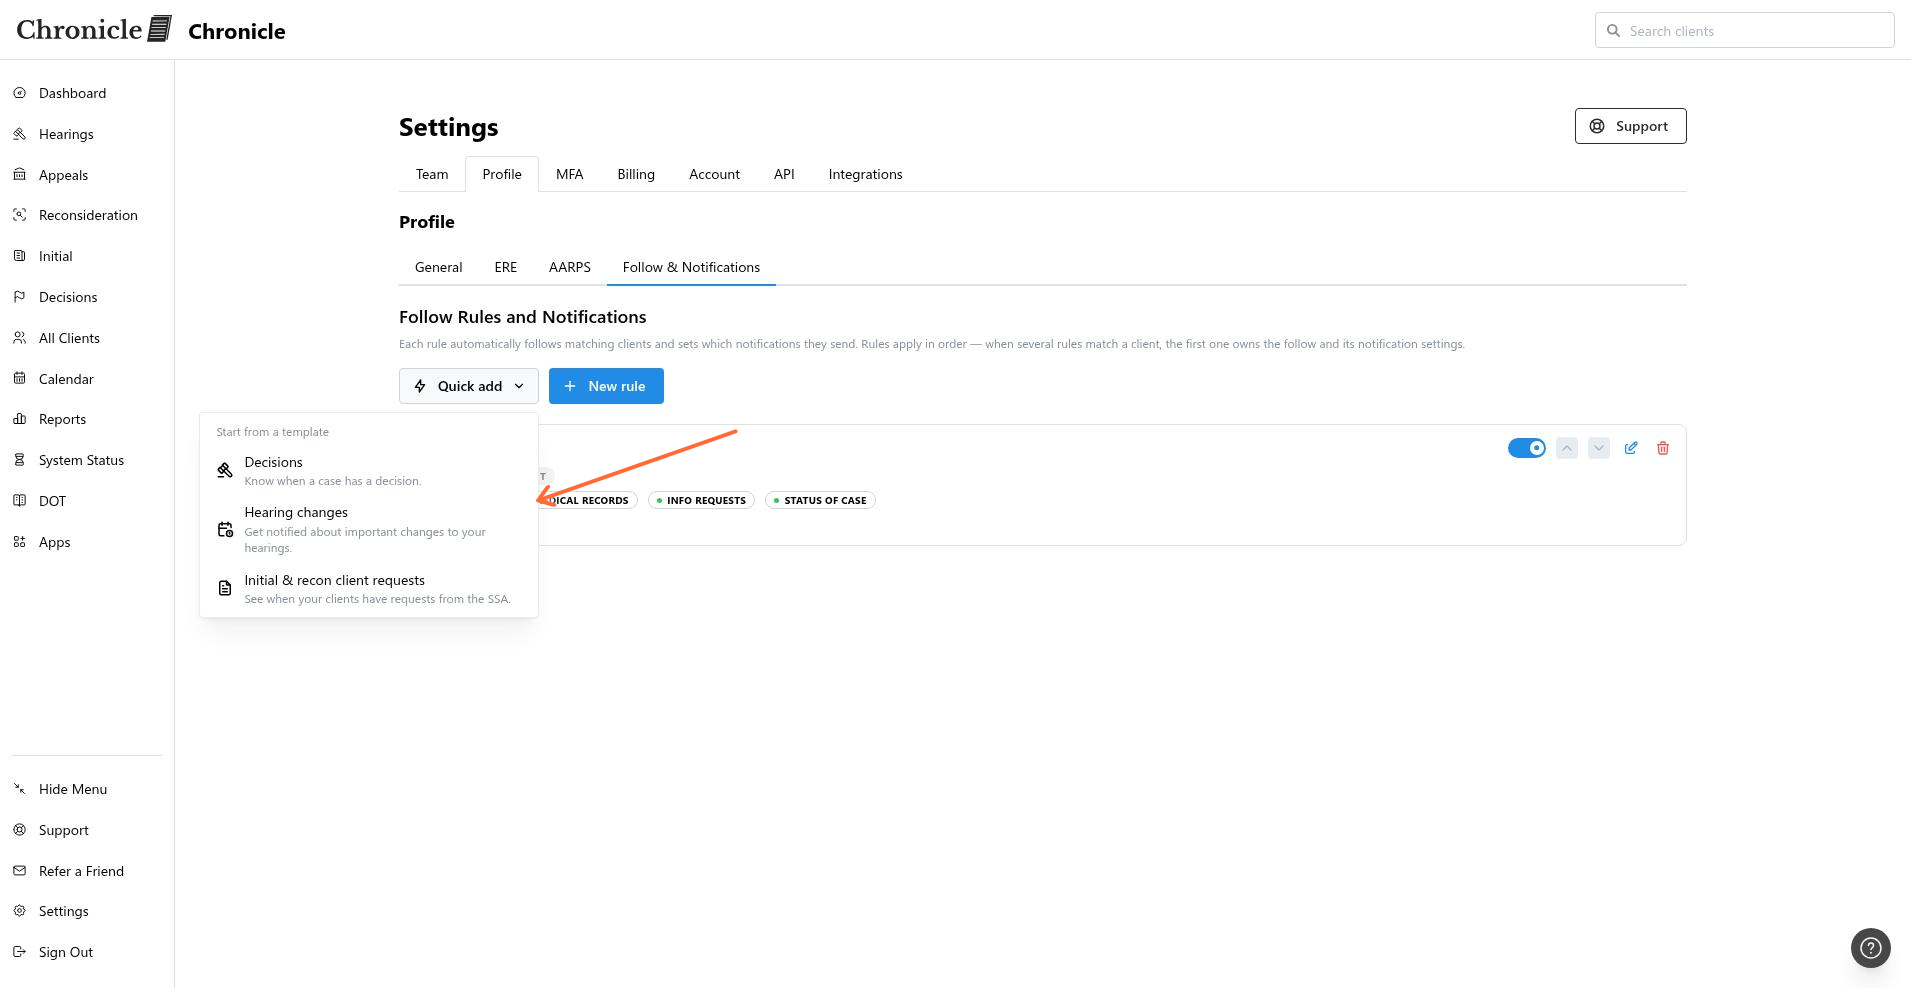Click the Reconsideration sidebar icon
The height and width of the screenshot is (988, 1911).
point(19,215)
